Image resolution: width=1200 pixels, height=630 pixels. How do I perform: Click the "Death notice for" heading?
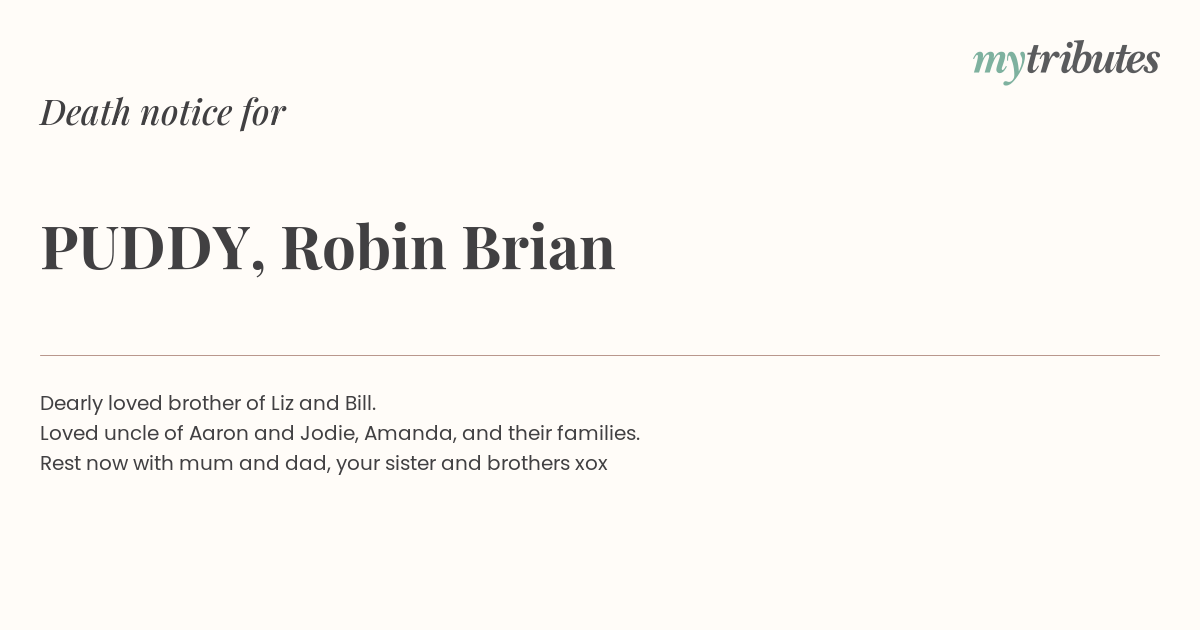pos(163,112)
